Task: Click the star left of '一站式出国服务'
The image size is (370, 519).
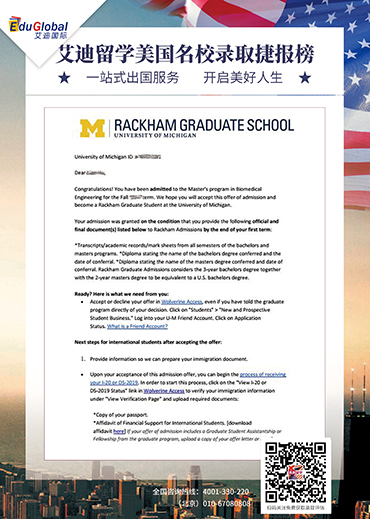Action: click(64, 78)
